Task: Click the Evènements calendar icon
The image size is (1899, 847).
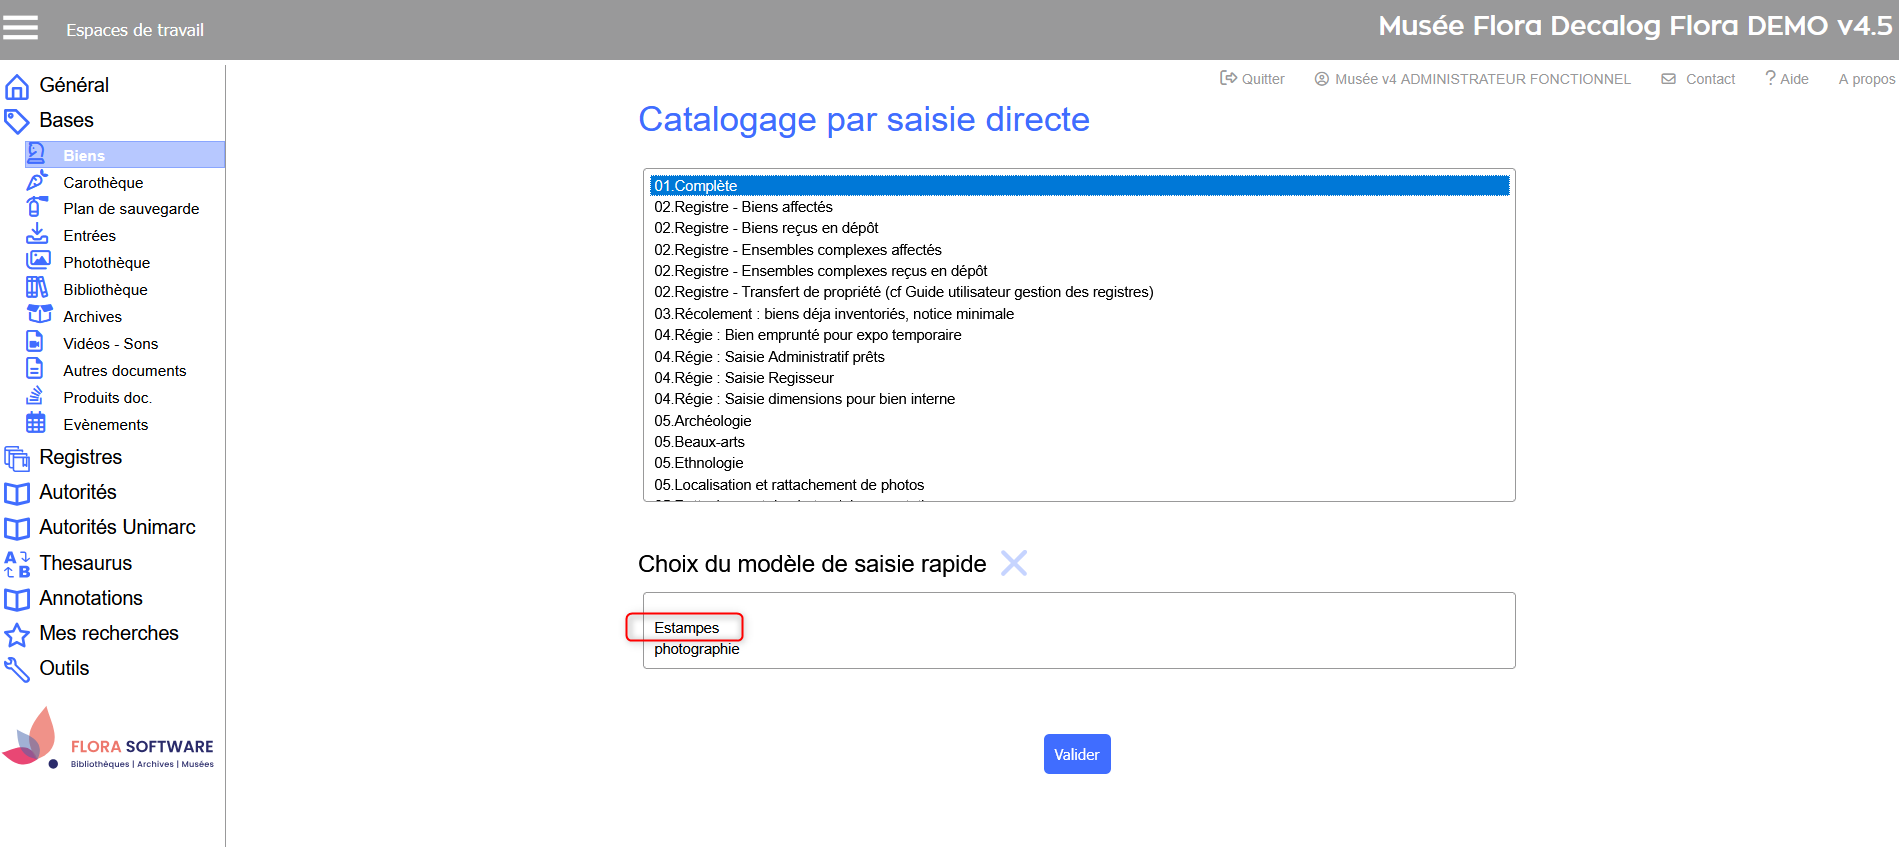Action: tap(36, 423)
